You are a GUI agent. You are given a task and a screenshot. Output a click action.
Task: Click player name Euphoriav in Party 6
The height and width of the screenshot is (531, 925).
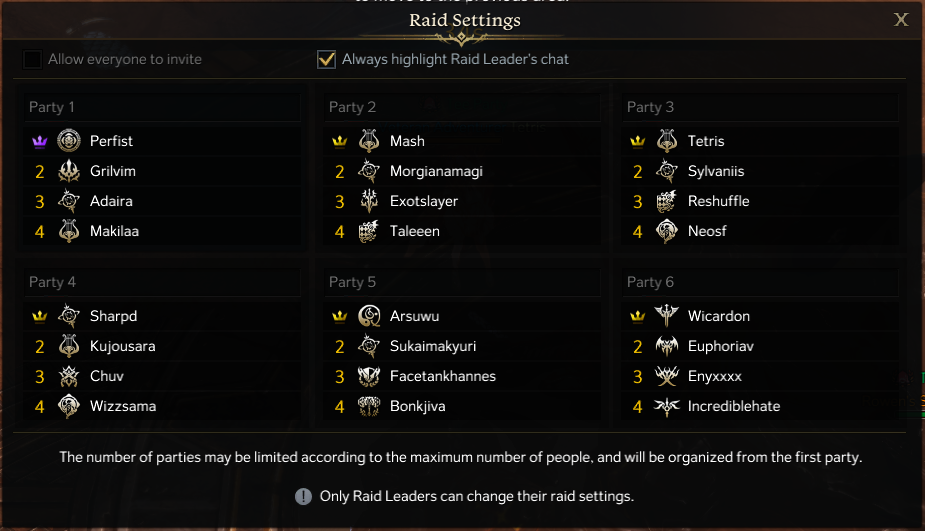(721, 346)
